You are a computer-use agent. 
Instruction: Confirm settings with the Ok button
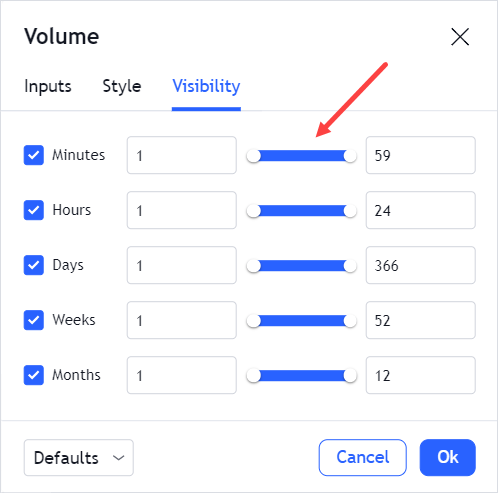[448, 457]
